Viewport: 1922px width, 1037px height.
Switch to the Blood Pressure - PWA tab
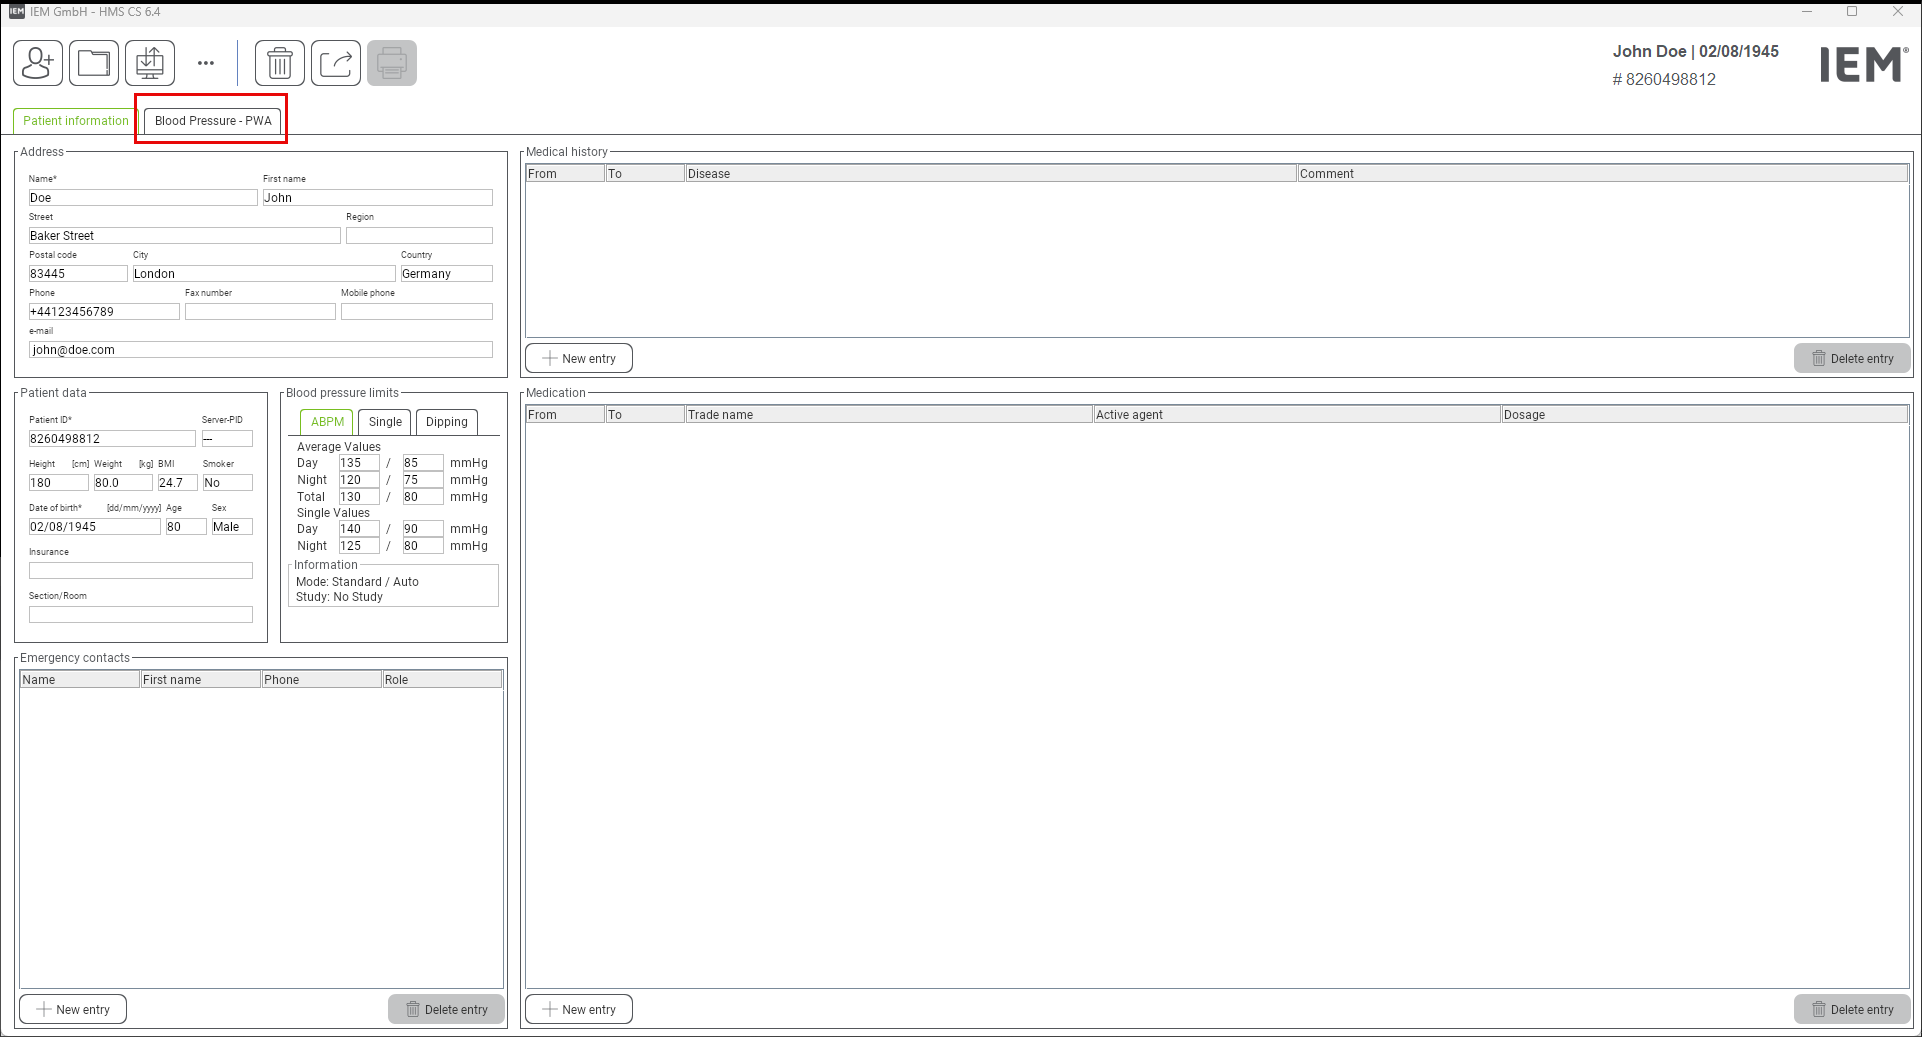pyautogui.click(x=213, y=121)
